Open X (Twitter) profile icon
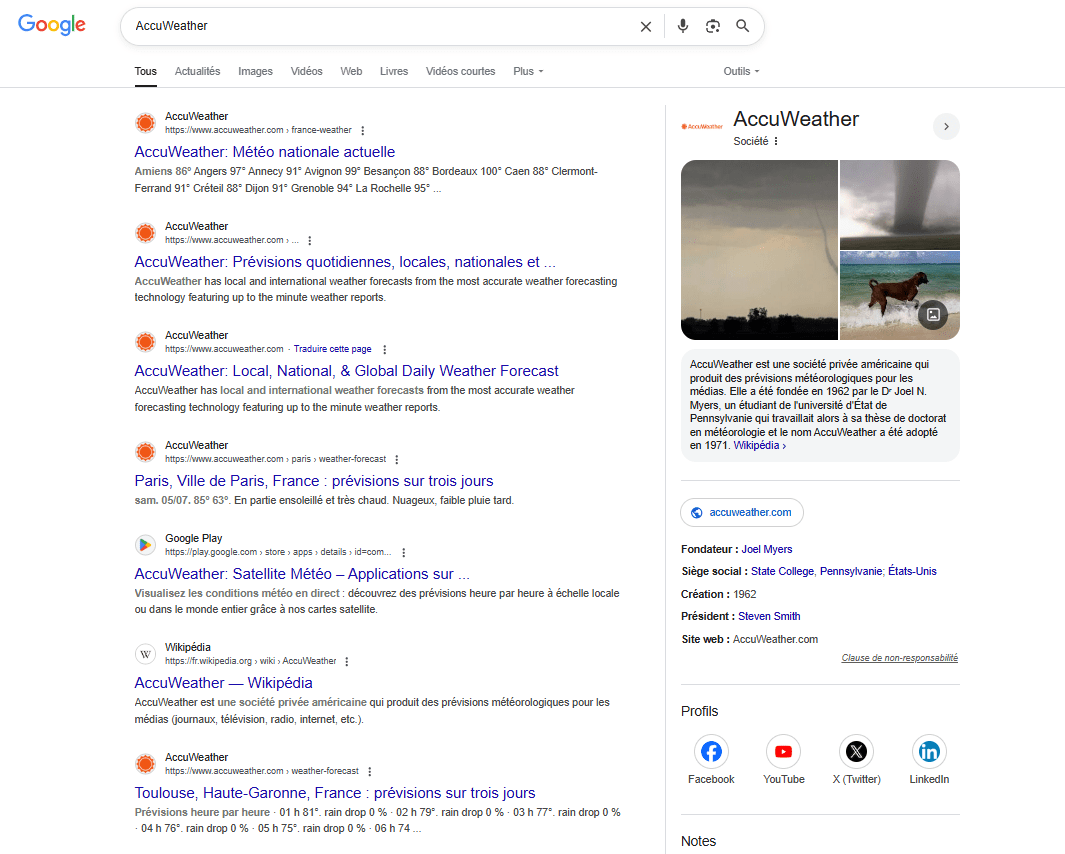Screen dimensions: 1065x854 click(856, 751)
